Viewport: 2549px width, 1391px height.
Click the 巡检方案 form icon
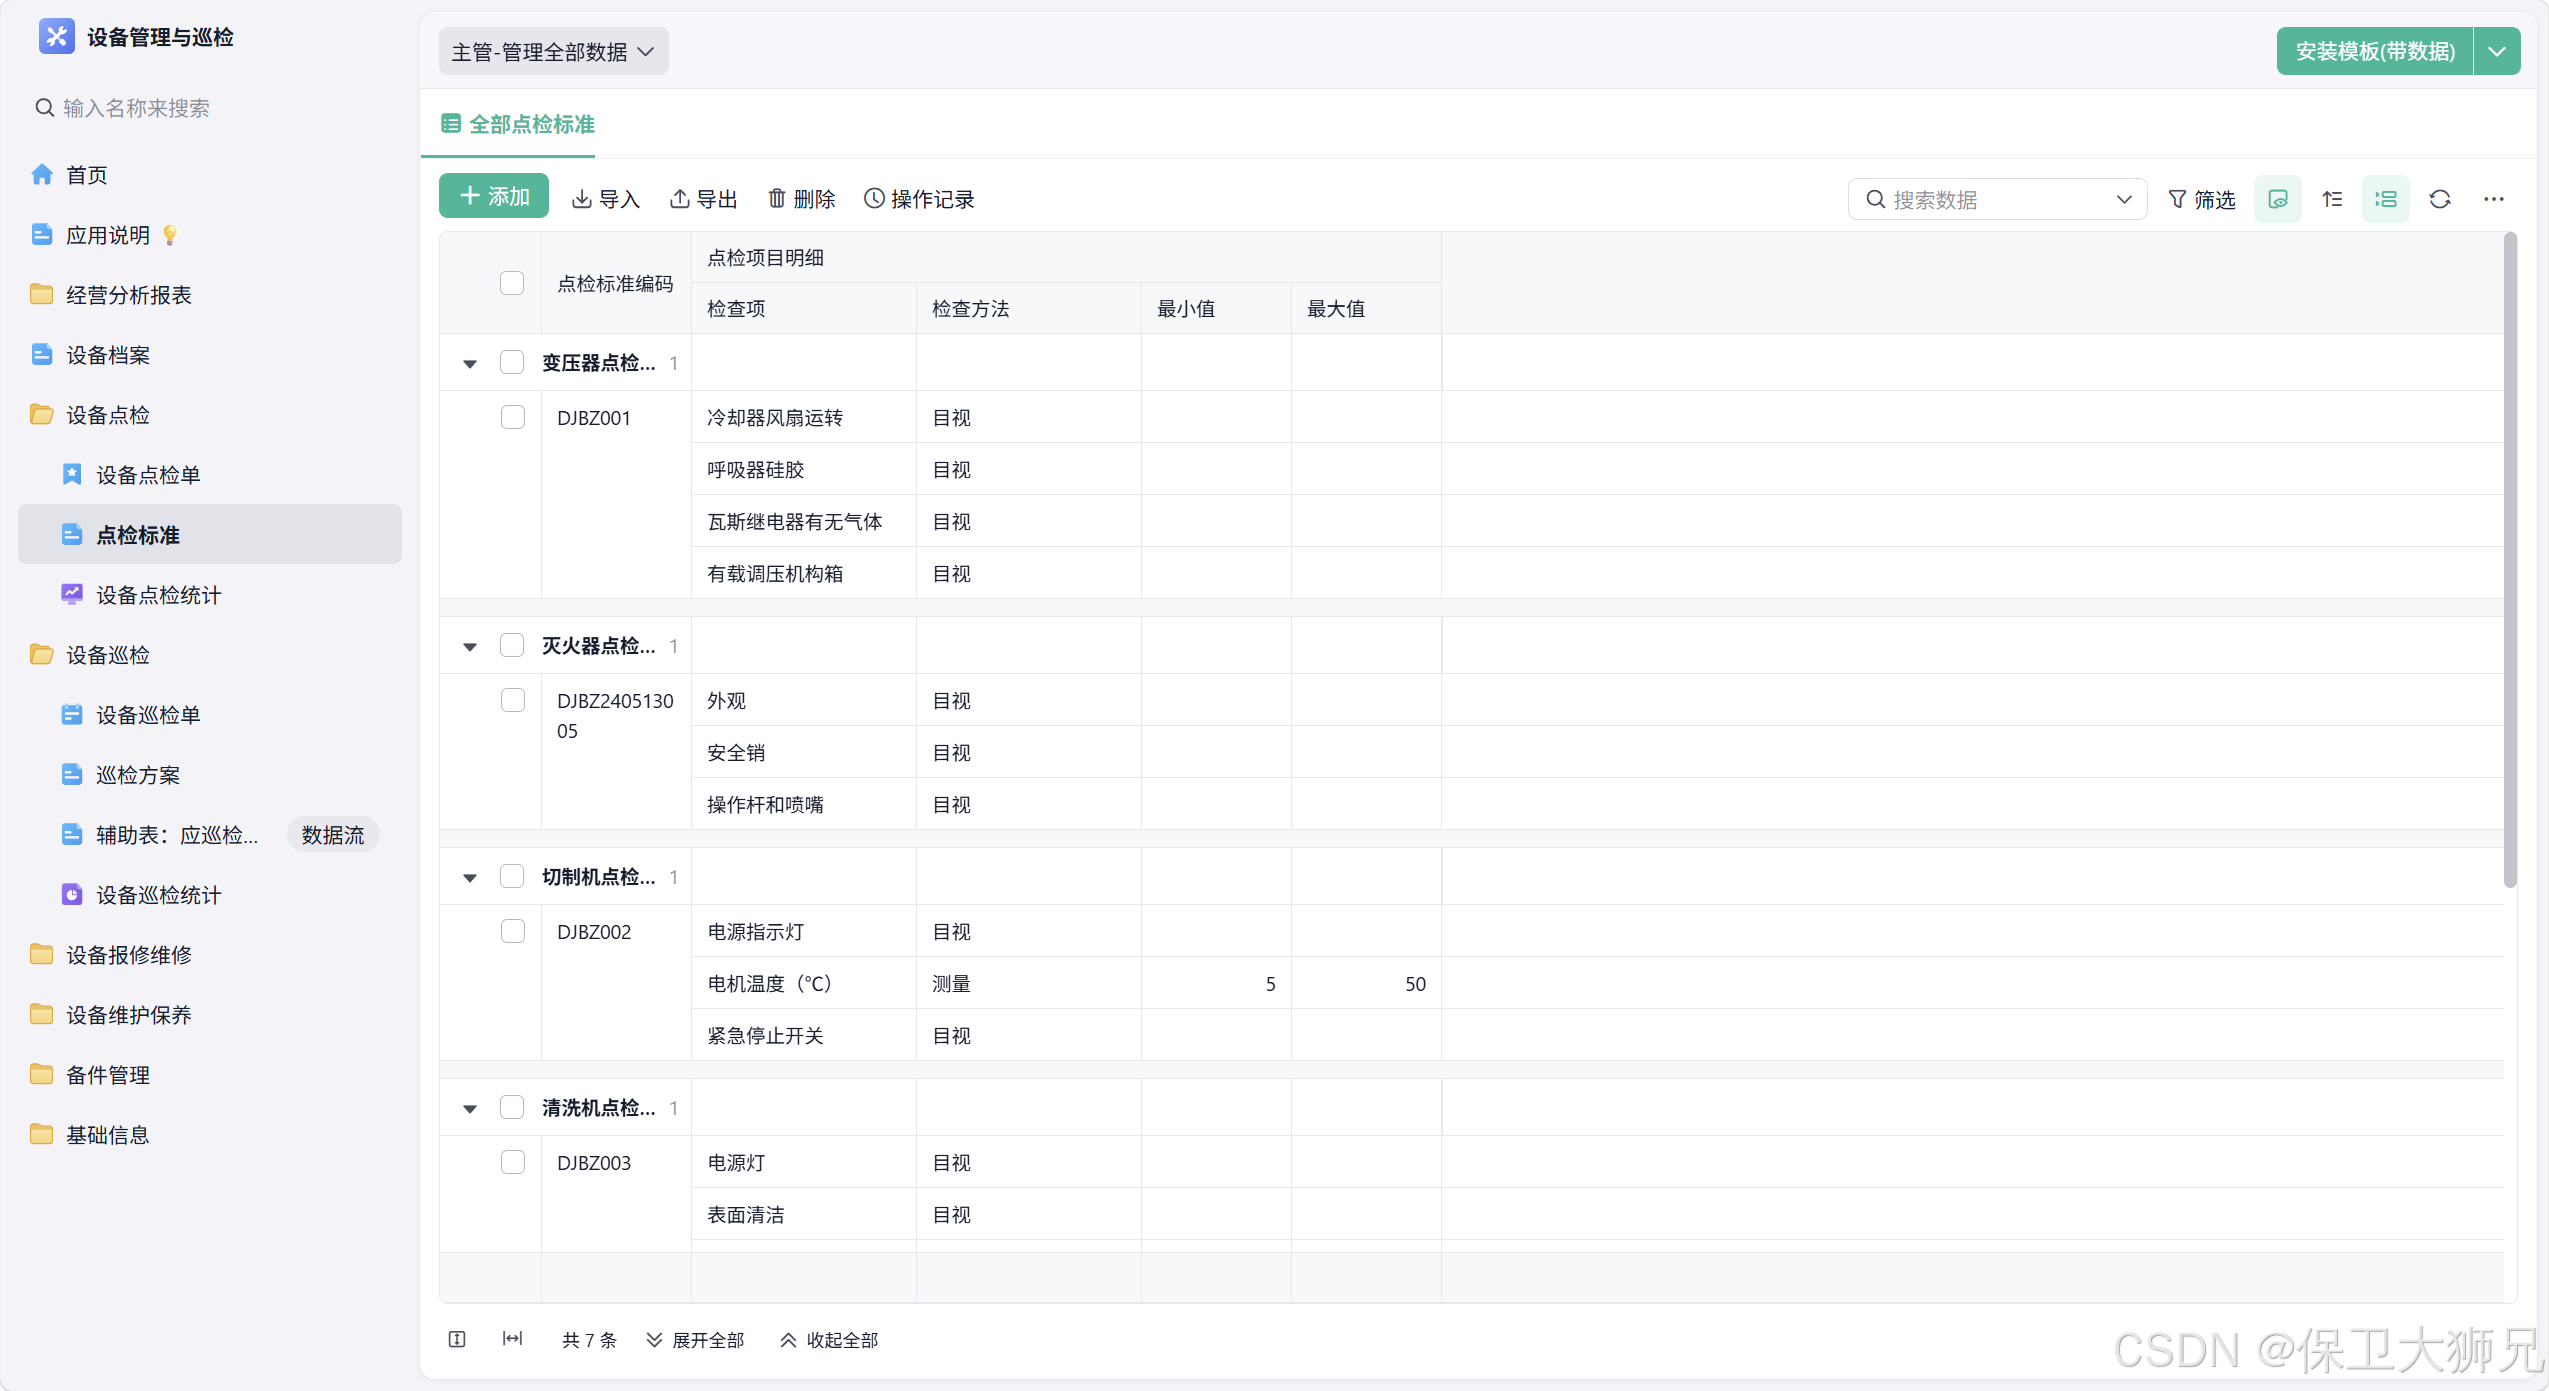coord(72,775)
